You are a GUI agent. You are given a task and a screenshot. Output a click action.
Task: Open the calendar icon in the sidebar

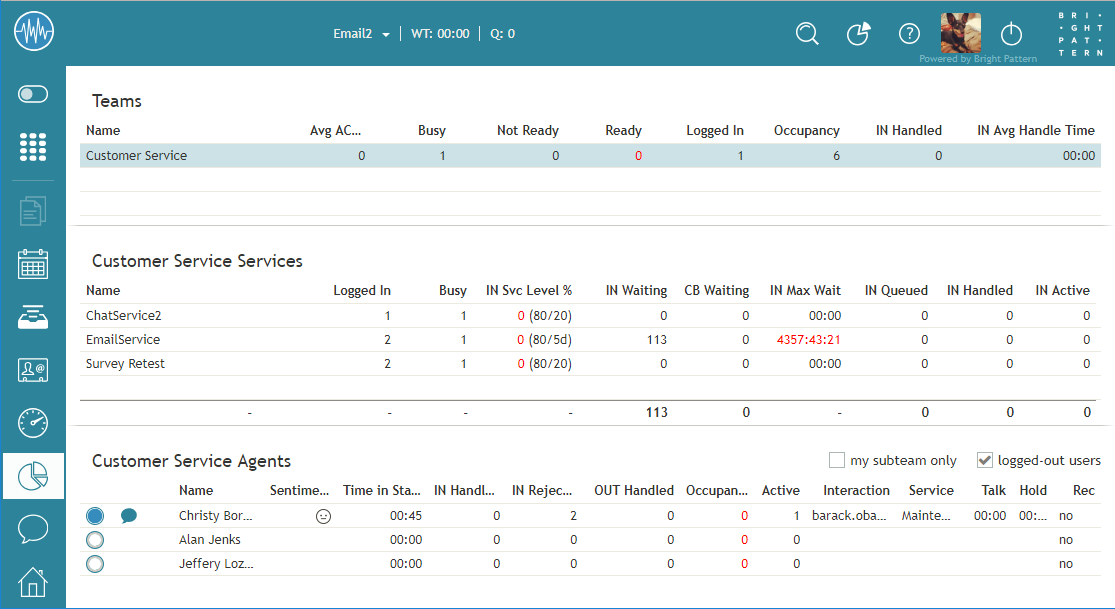click(33, 264)
